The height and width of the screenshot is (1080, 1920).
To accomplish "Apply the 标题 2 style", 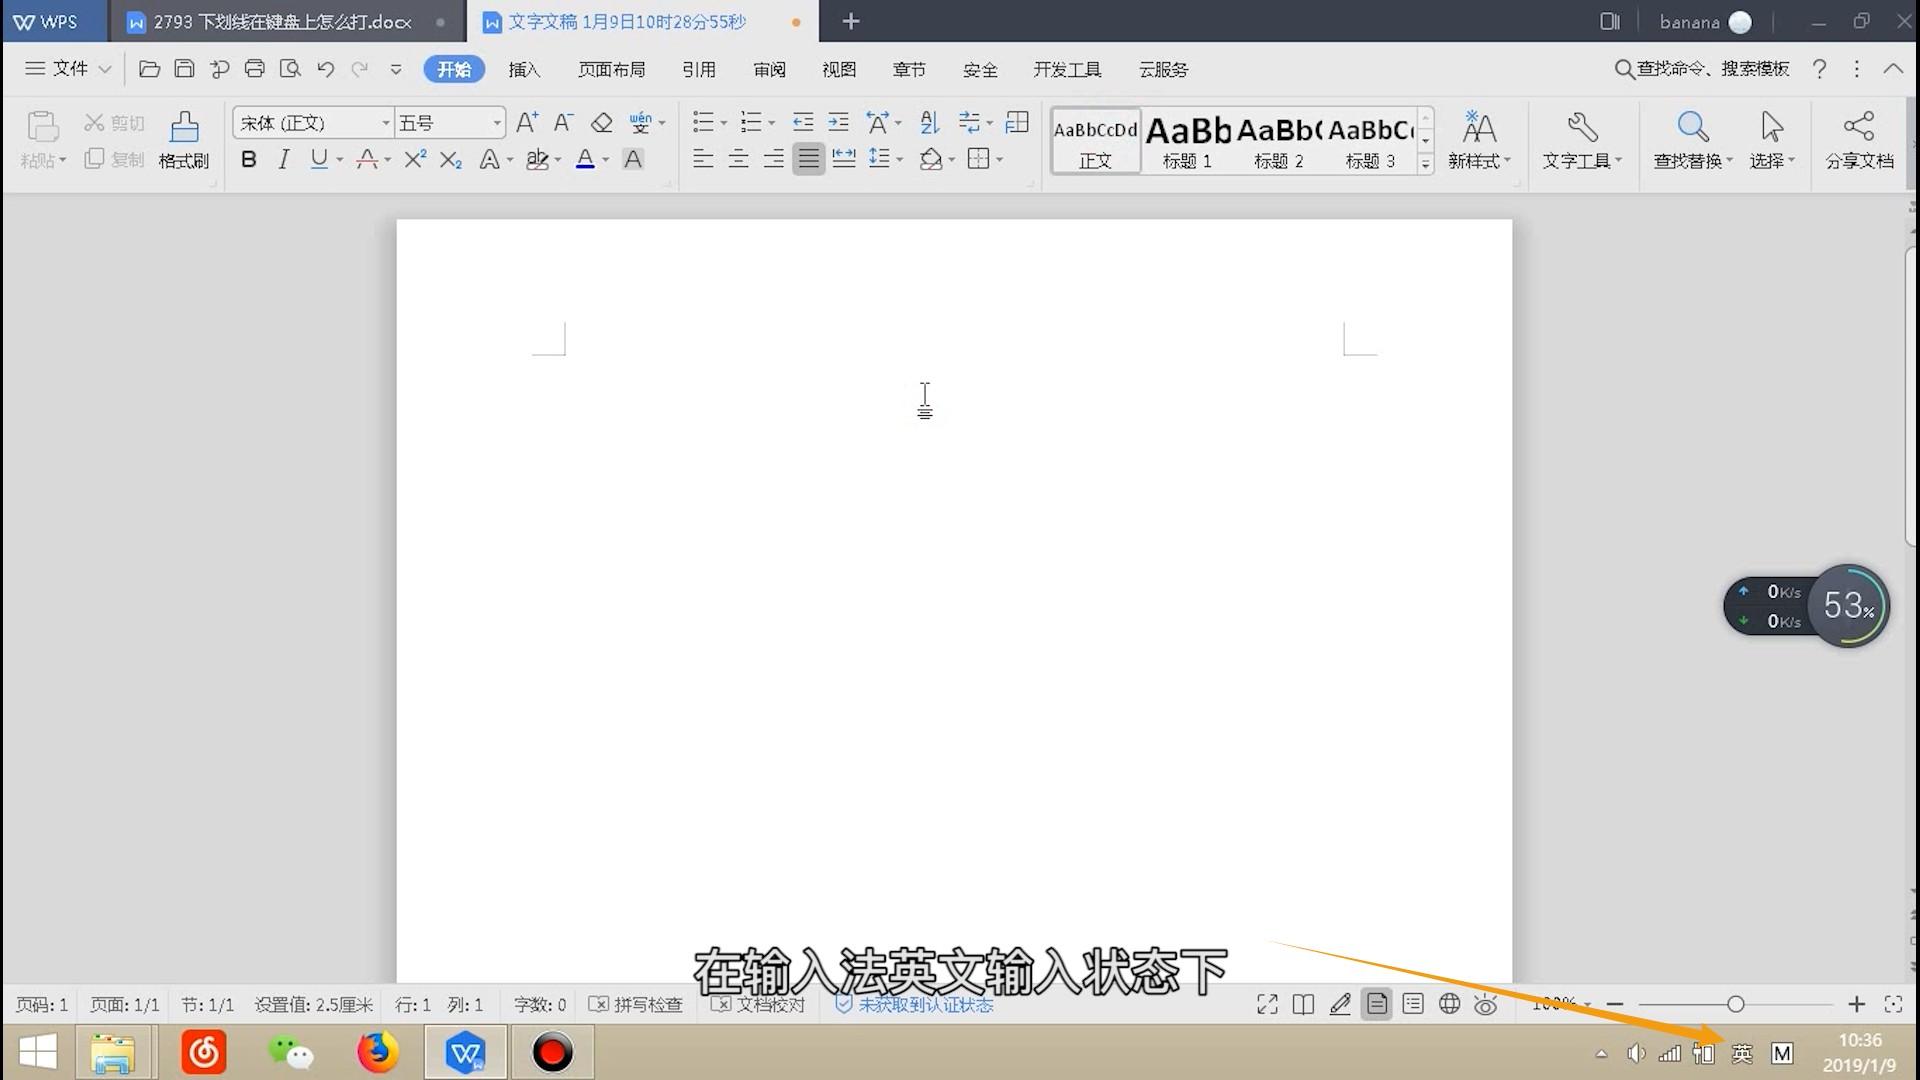I will coord(1278,141).
